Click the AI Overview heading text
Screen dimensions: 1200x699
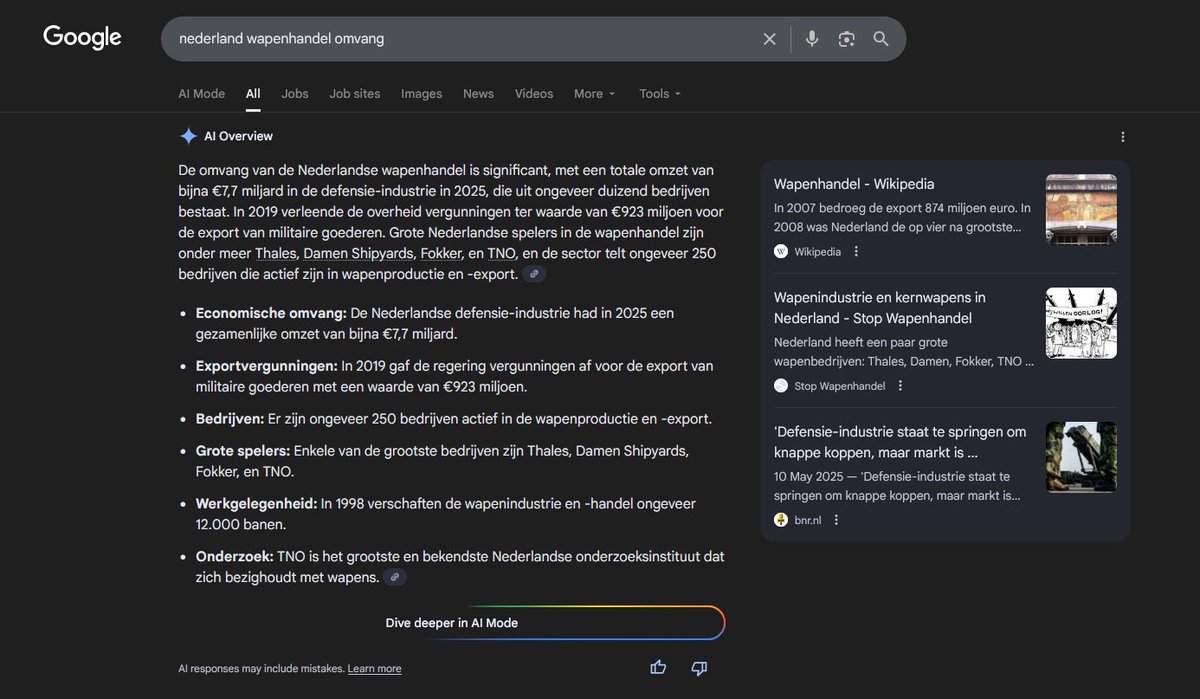[x=238, y=136]
